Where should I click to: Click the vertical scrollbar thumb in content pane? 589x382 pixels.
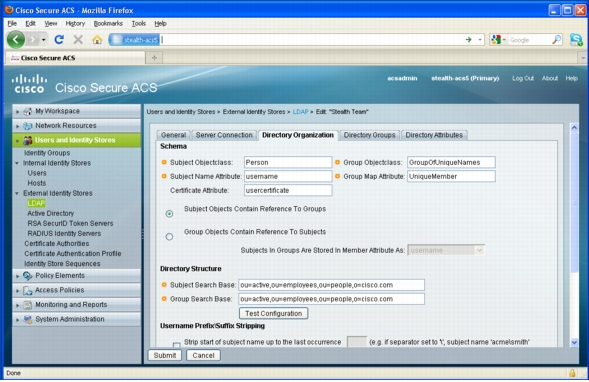(574, 203)
